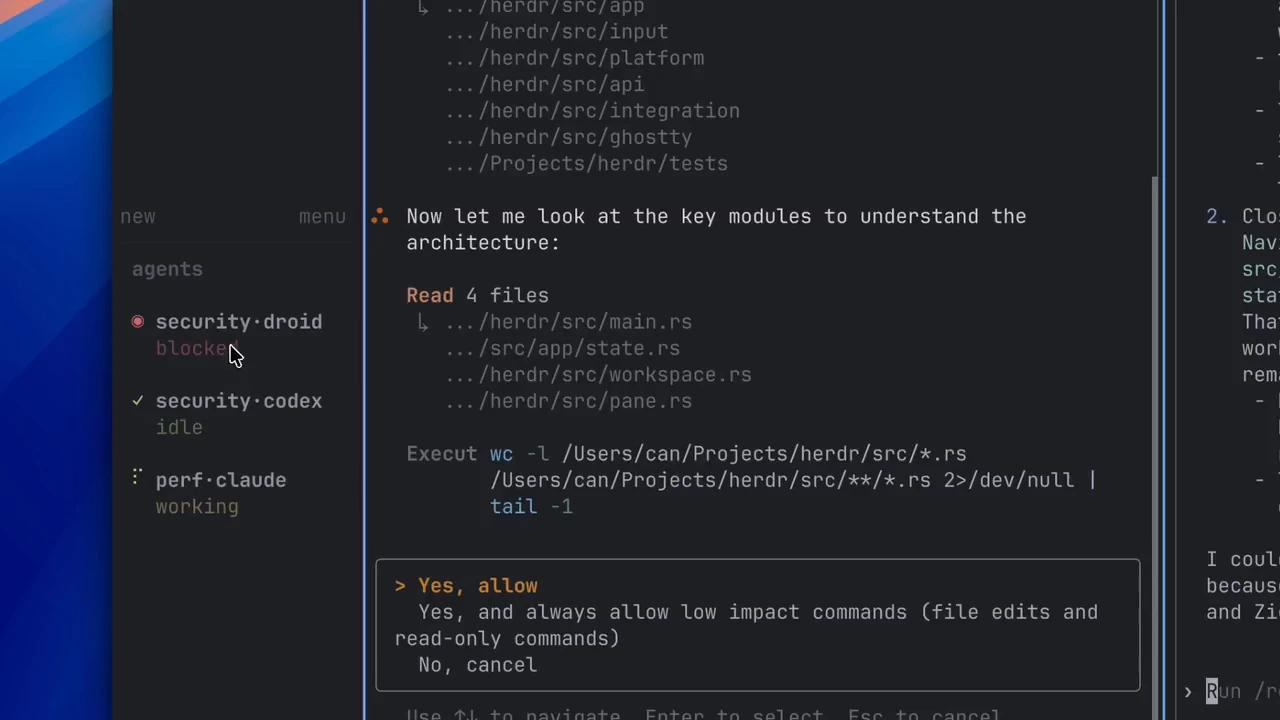Click the path .../src/app/state.rs
This screenshot has height=720, width=1280.
[x=562, y=348]
